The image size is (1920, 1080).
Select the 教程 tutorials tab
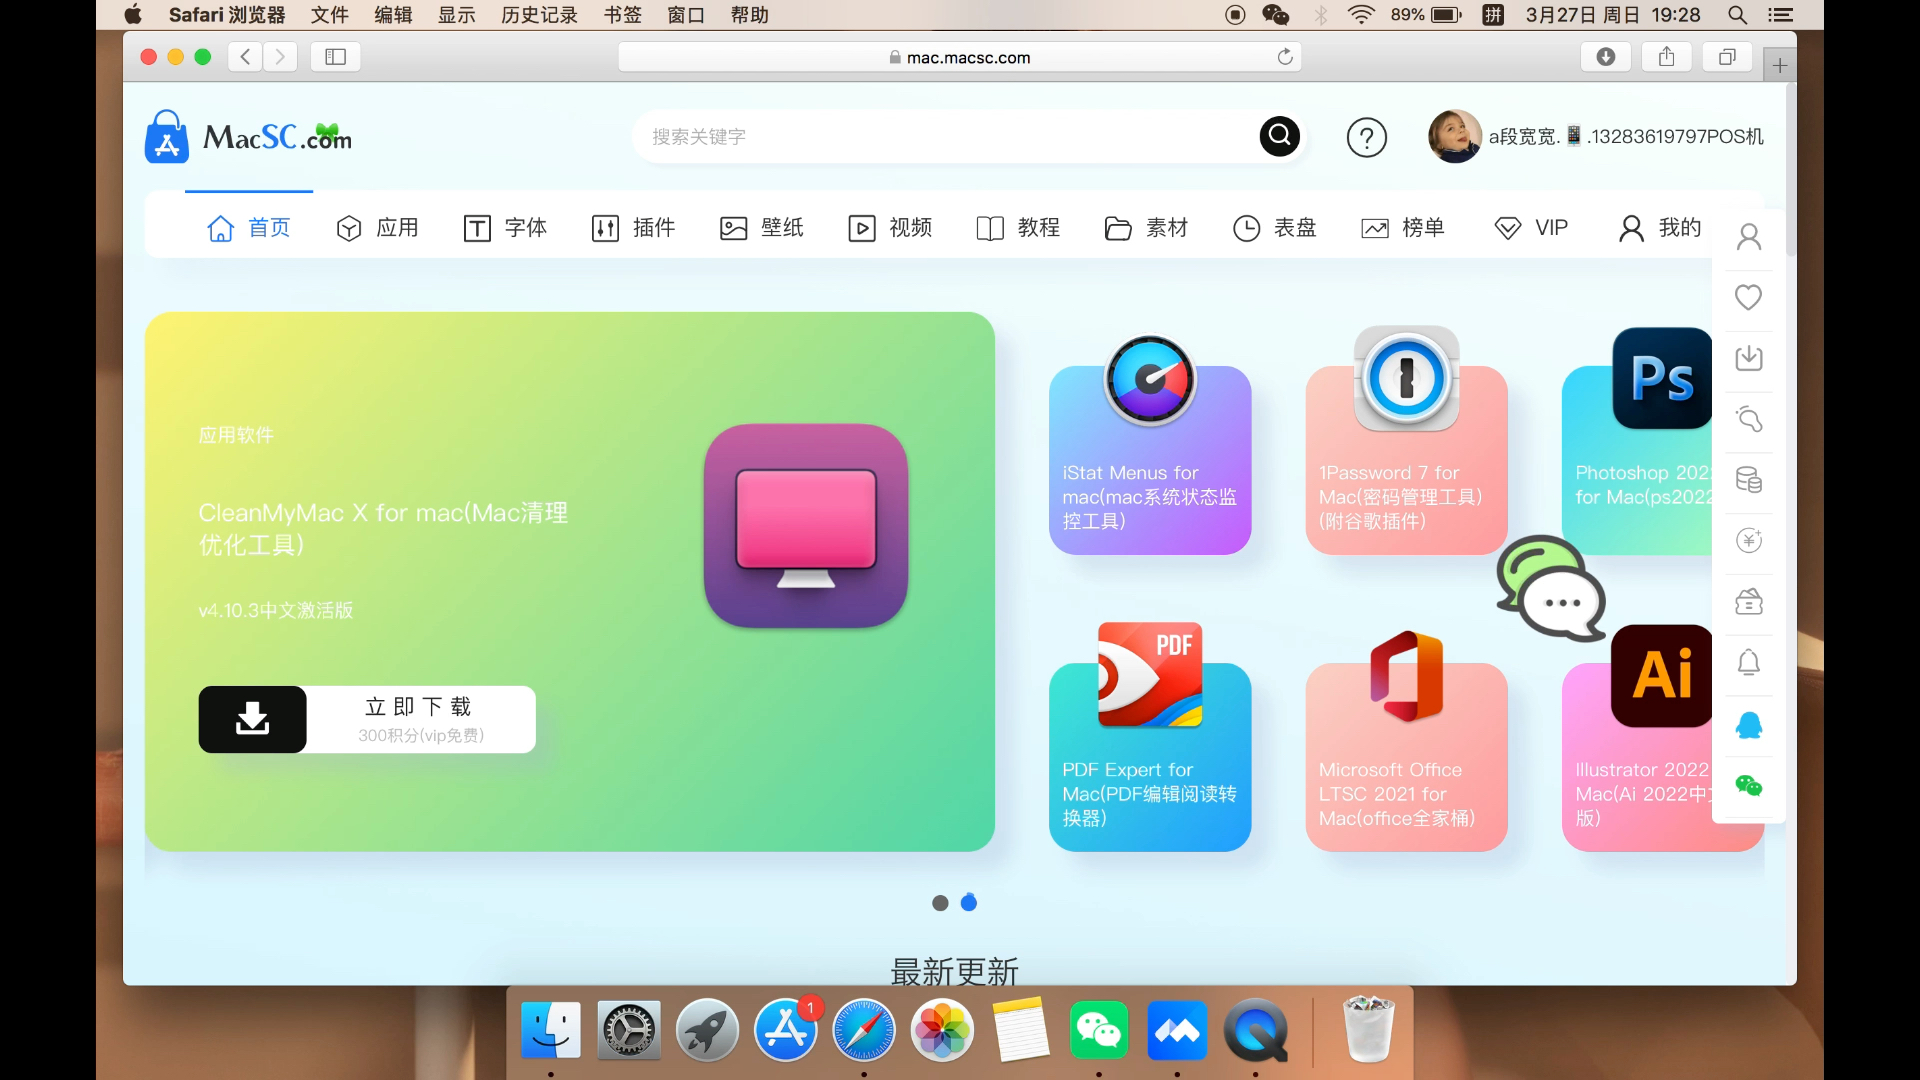pos(1018,228)
